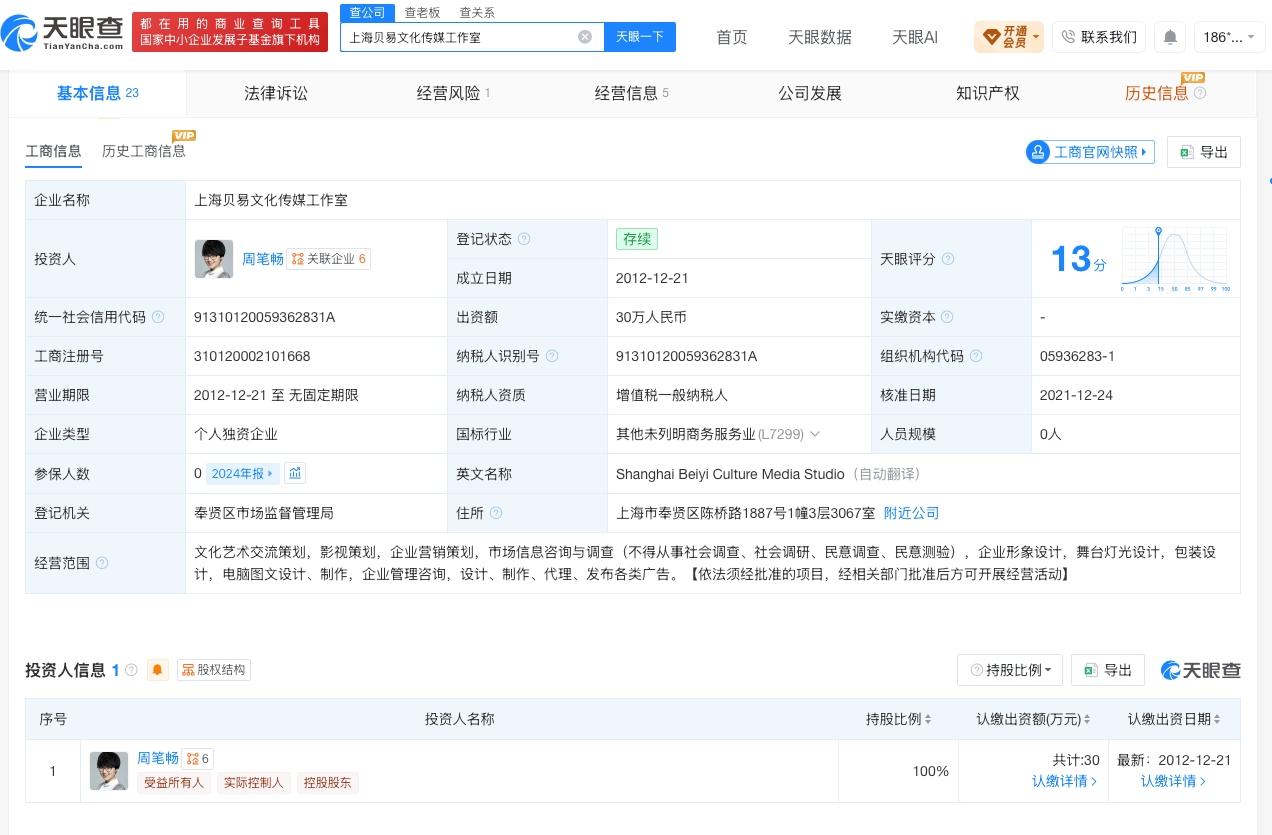Select credit code 91310120059362831A in 统一社会信用代码 row
Viewport: 1272px width, 835px height.
coord(265,317)
